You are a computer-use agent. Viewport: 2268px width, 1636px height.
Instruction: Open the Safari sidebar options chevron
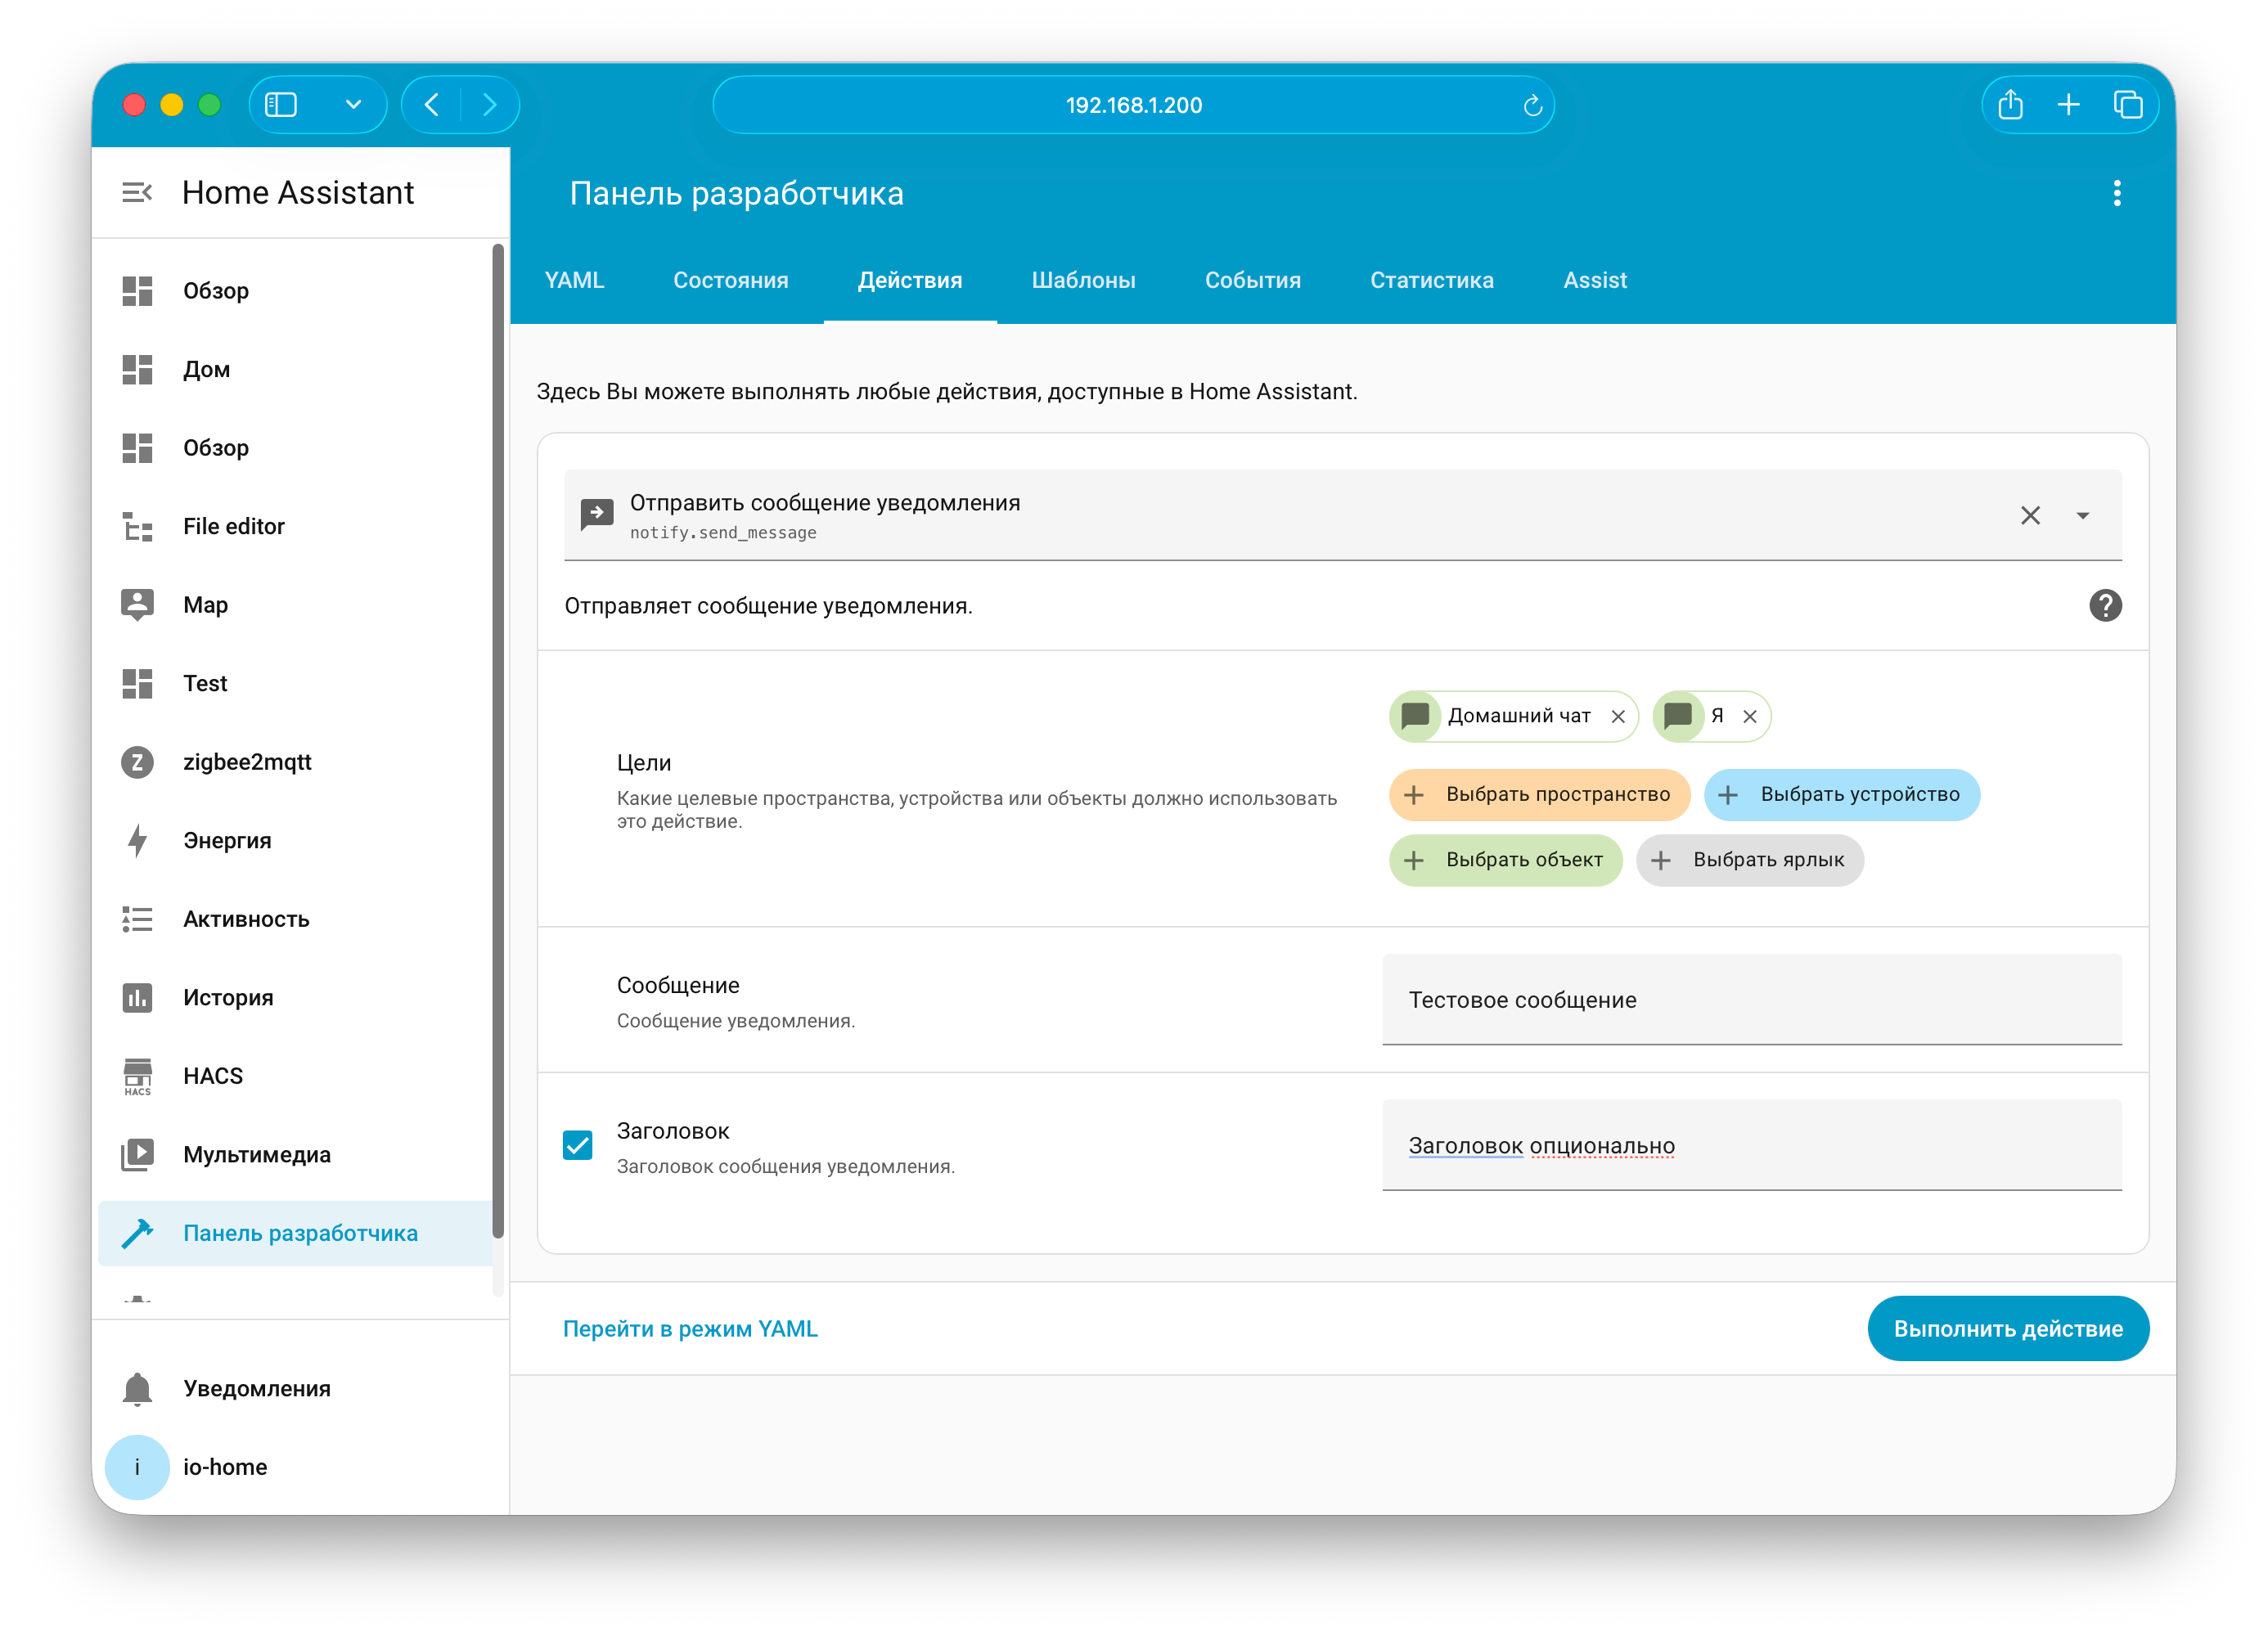coord(353,105)
